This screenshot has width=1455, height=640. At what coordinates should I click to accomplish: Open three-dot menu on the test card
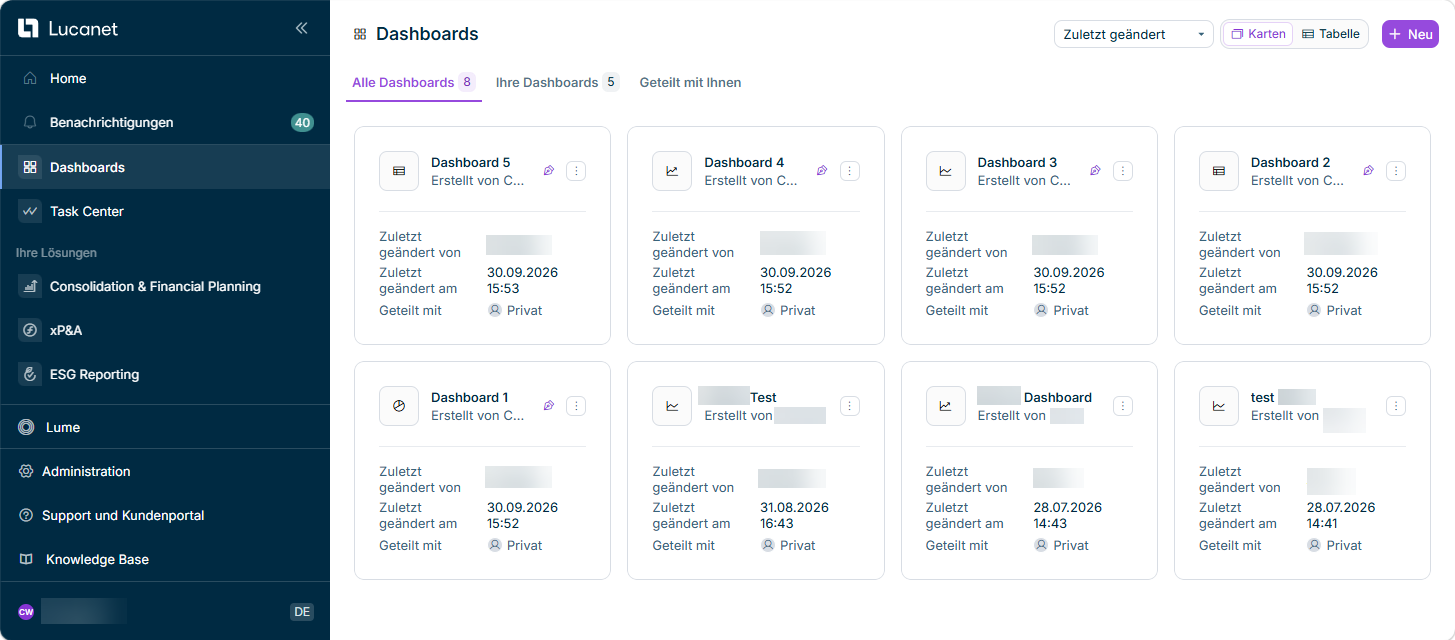[1396, 406]
